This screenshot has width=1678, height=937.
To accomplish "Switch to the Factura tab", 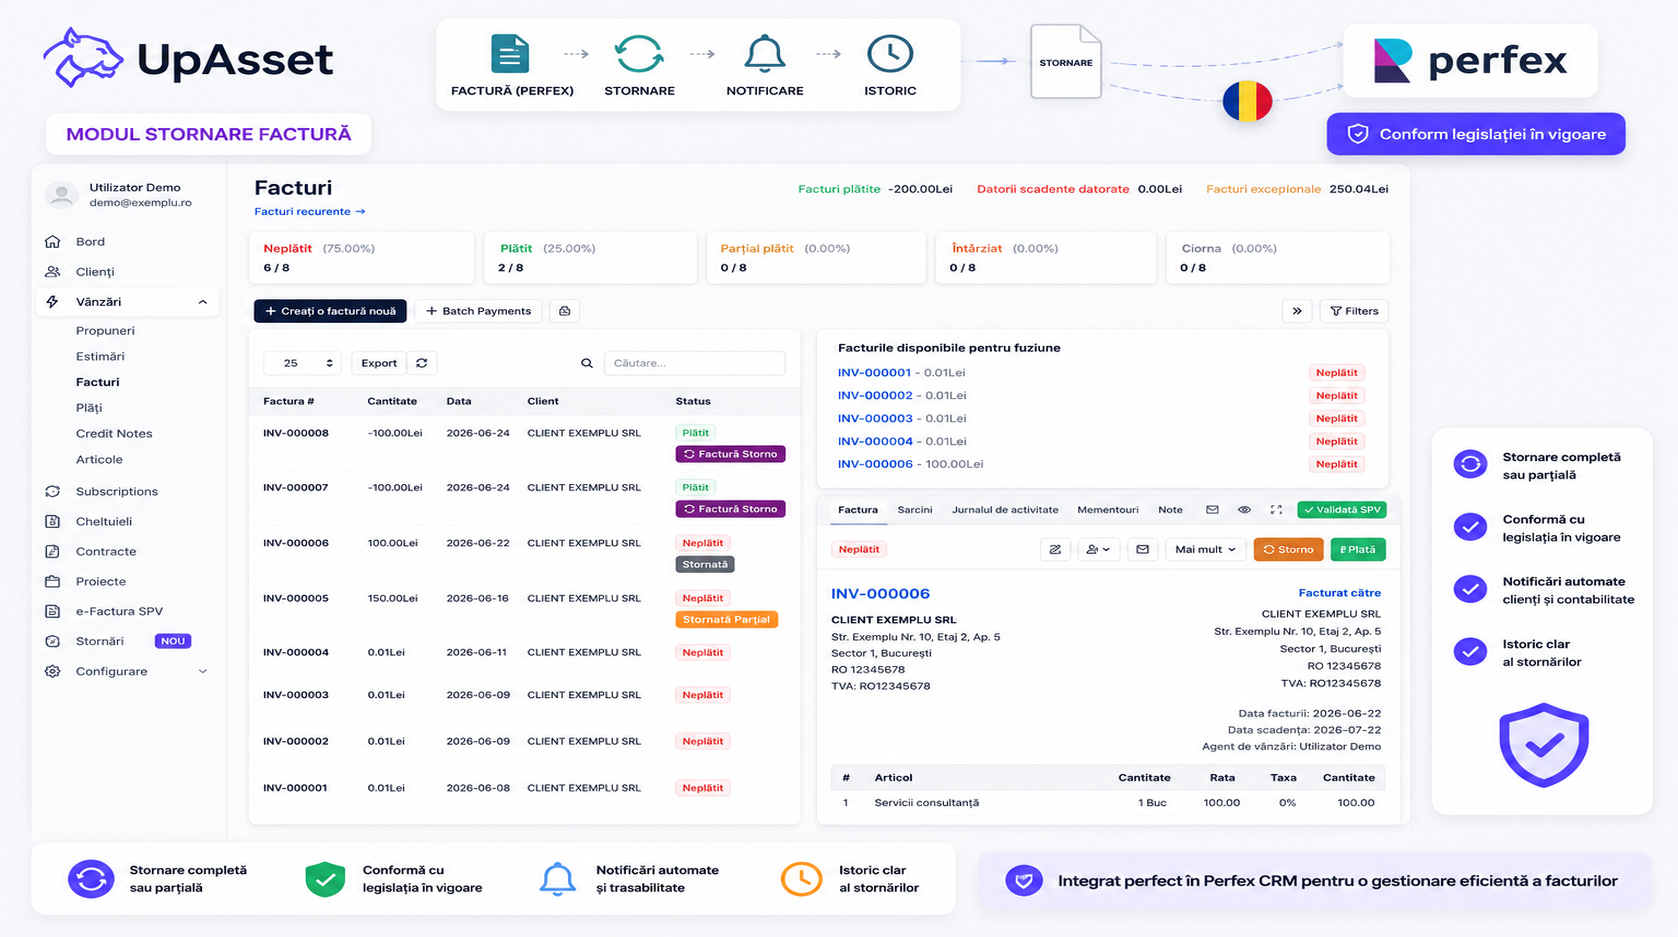I will (858, 510).
